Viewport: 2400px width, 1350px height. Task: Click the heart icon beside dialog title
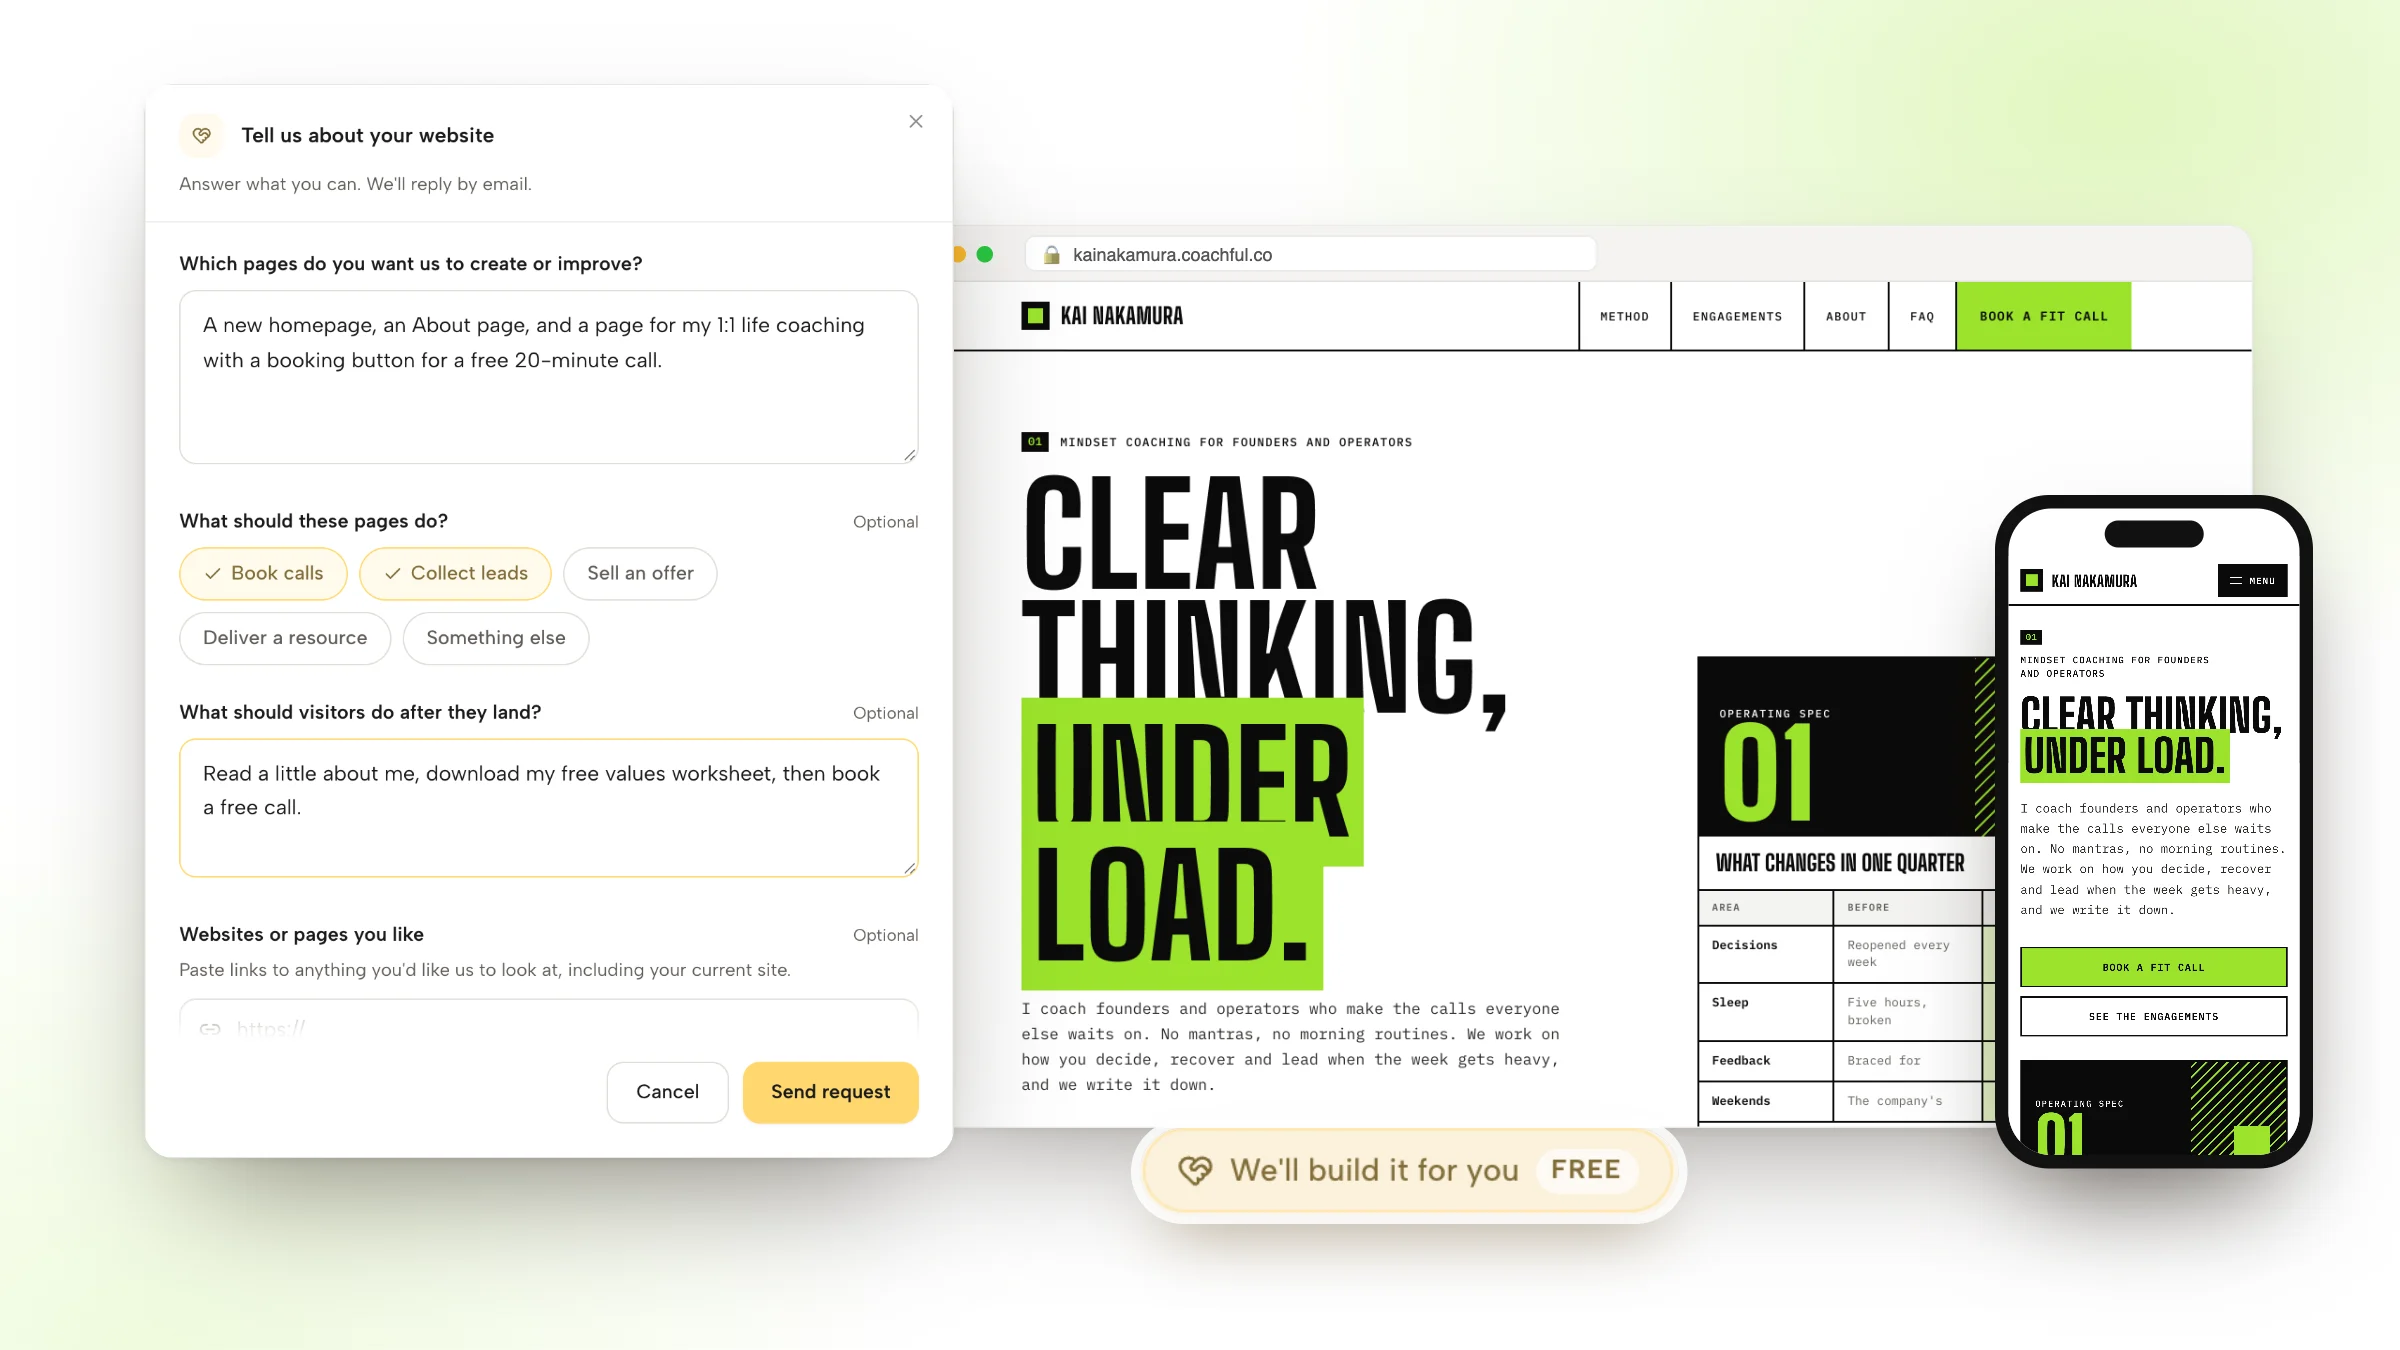pos(202,135)
